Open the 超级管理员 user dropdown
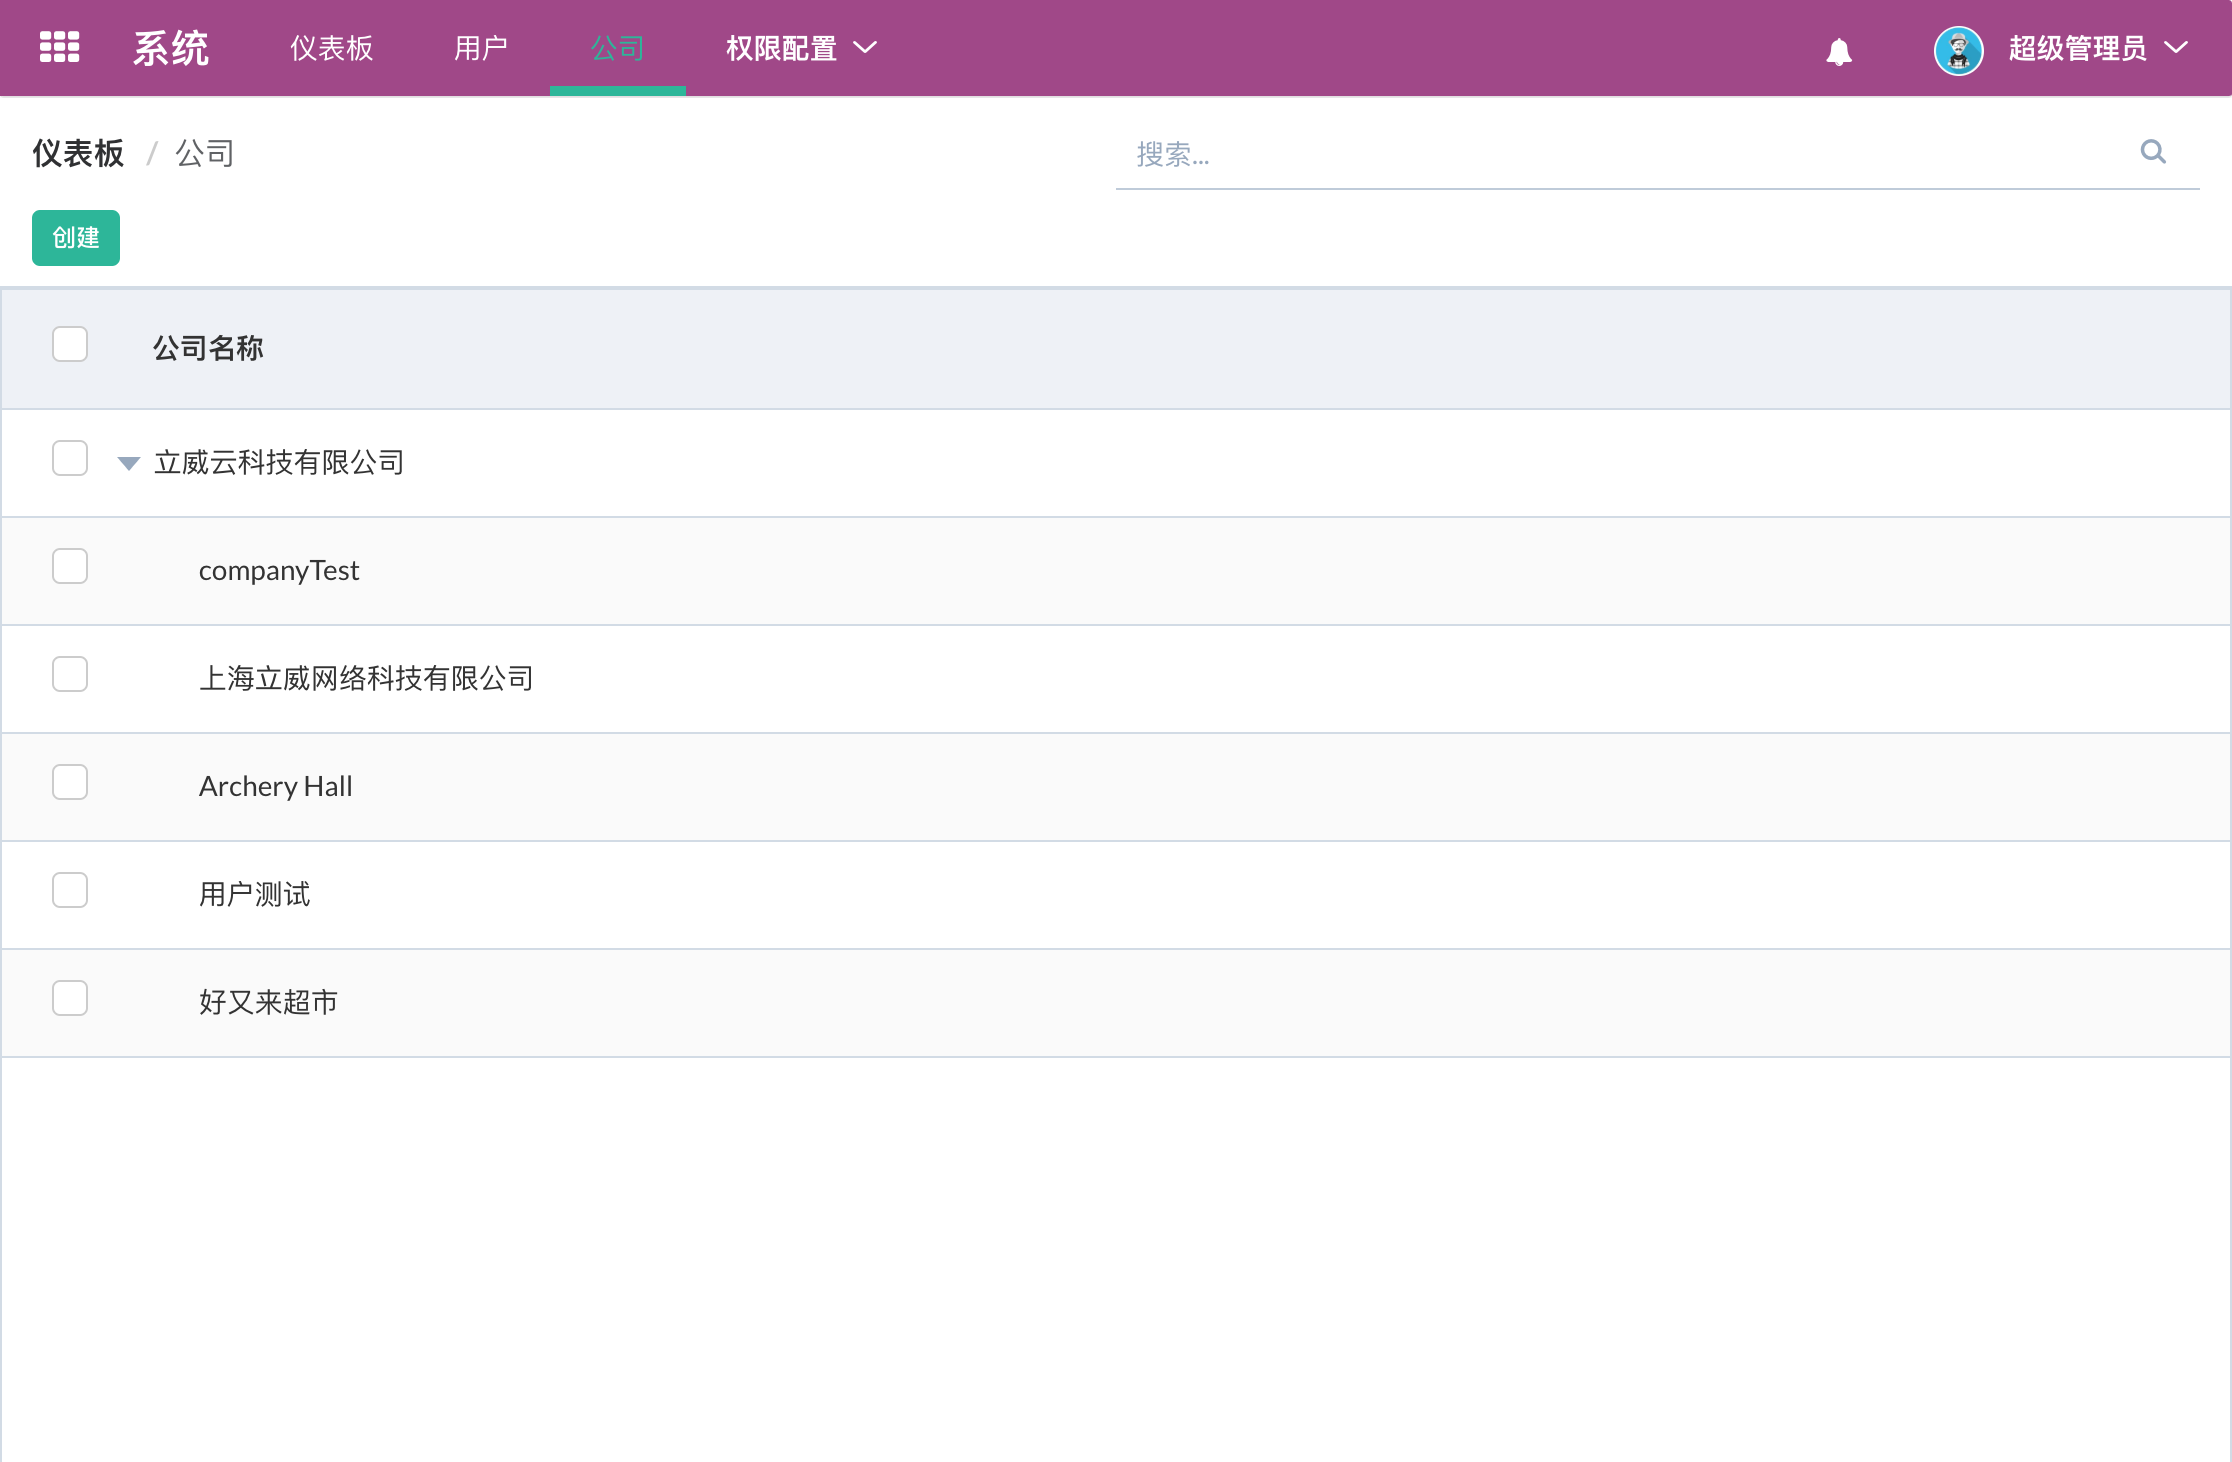This screenshot has width=2232, height=1462. 2098,48
